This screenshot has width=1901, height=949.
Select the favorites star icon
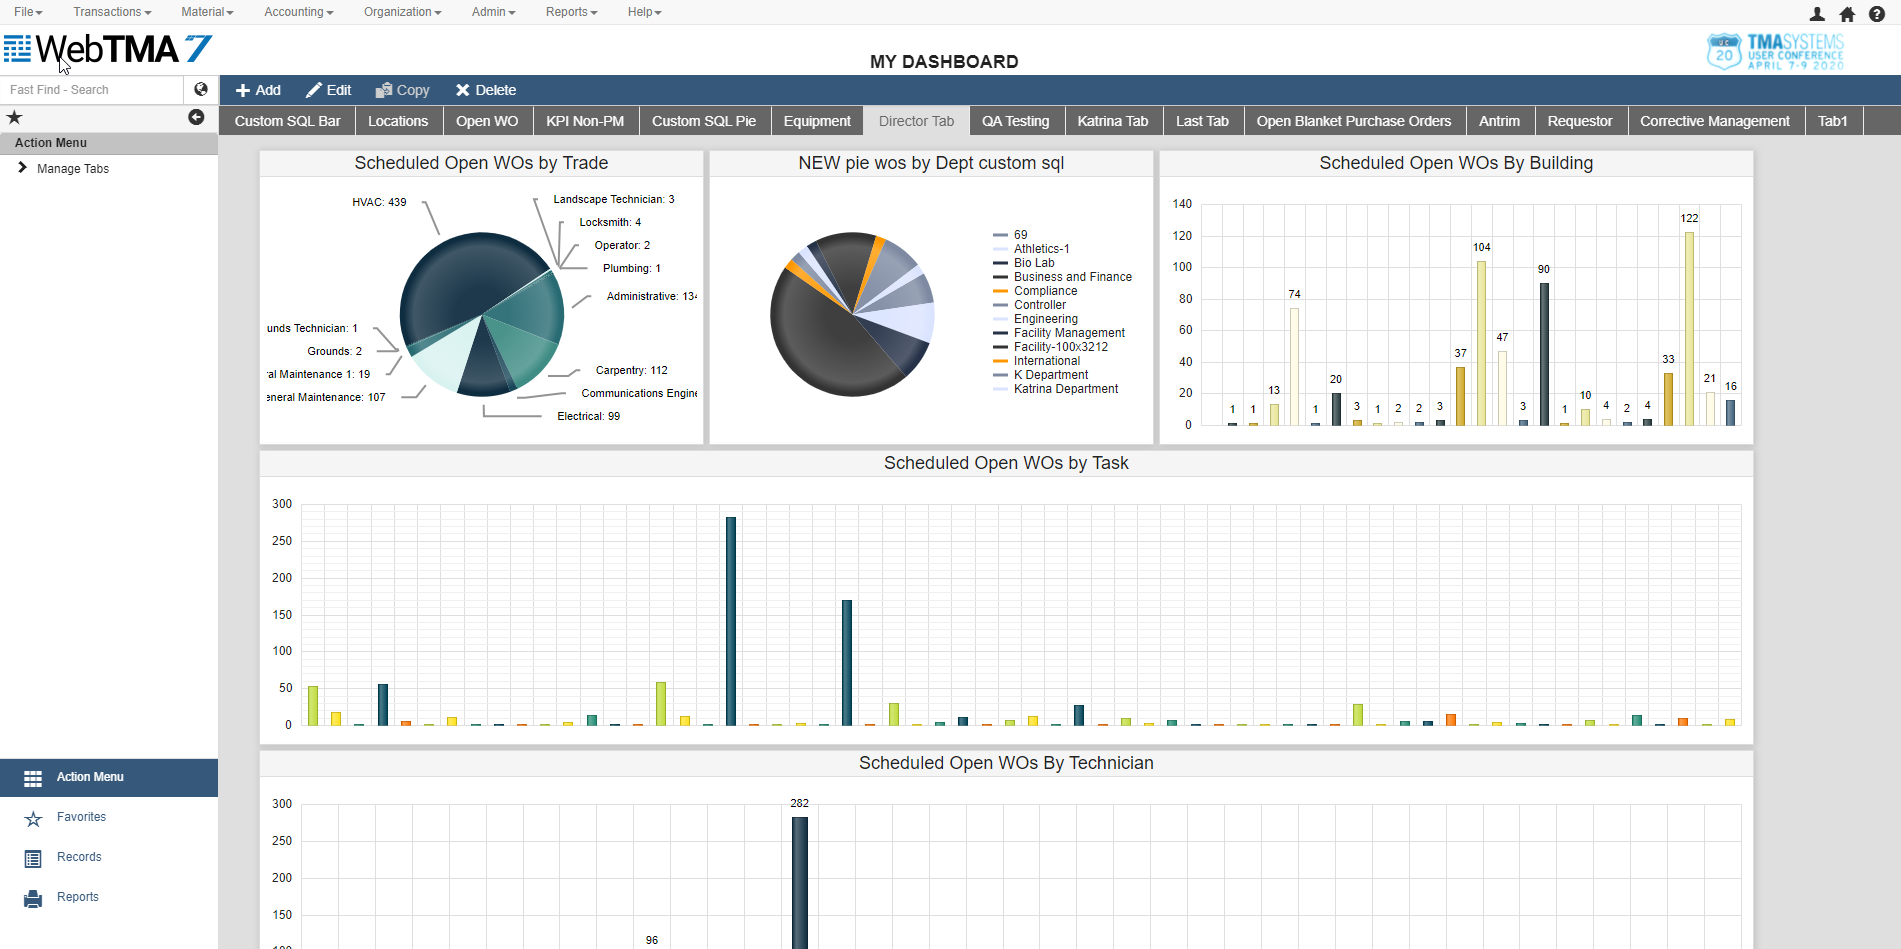14,117
